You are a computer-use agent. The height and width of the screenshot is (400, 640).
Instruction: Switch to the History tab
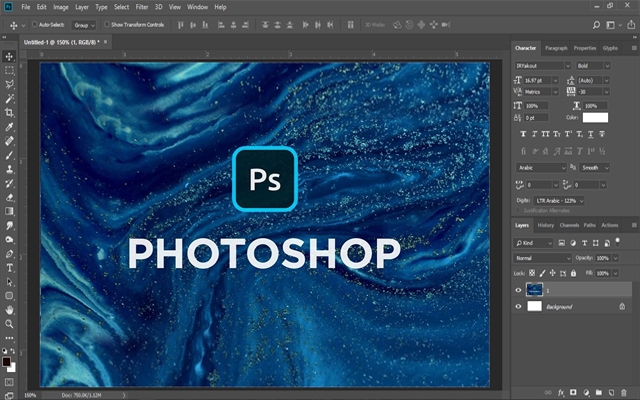545,225
